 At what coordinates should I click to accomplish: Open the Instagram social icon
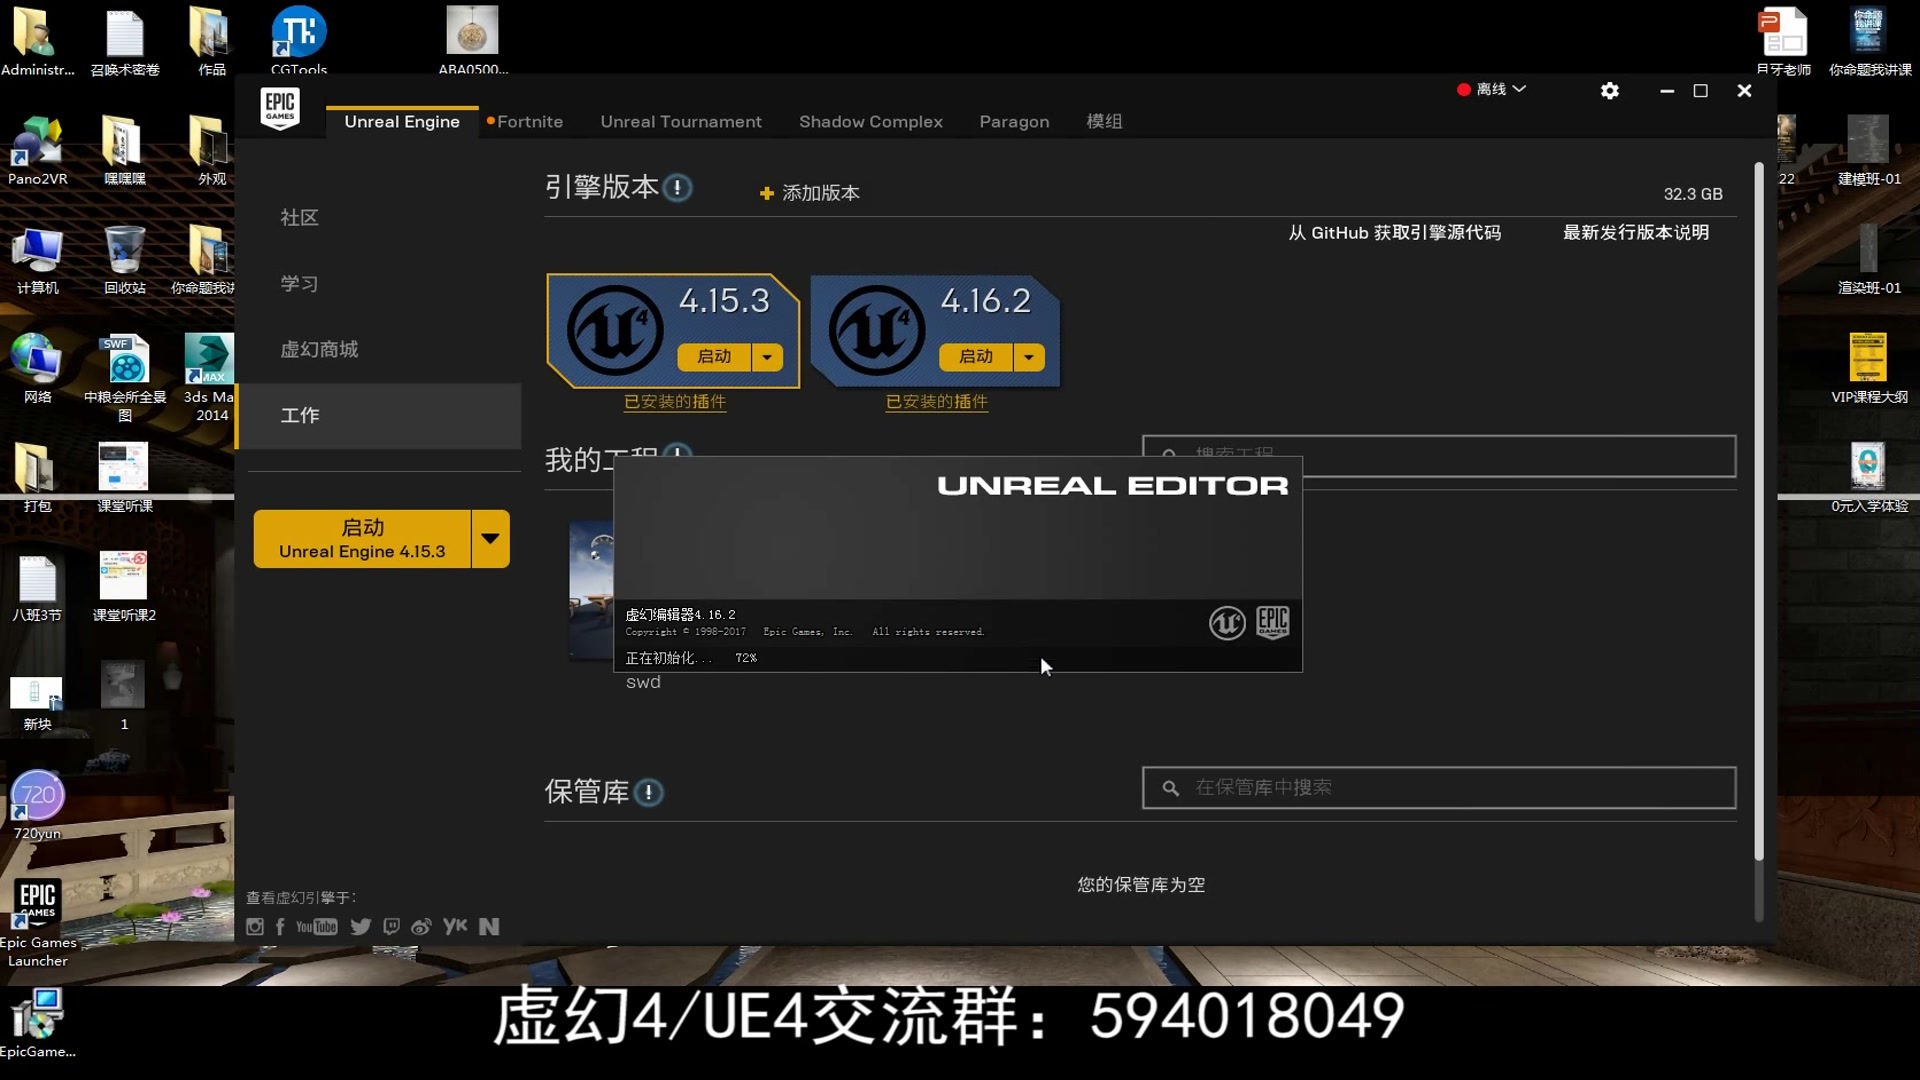pyautogui.click(x=255, y=927)
